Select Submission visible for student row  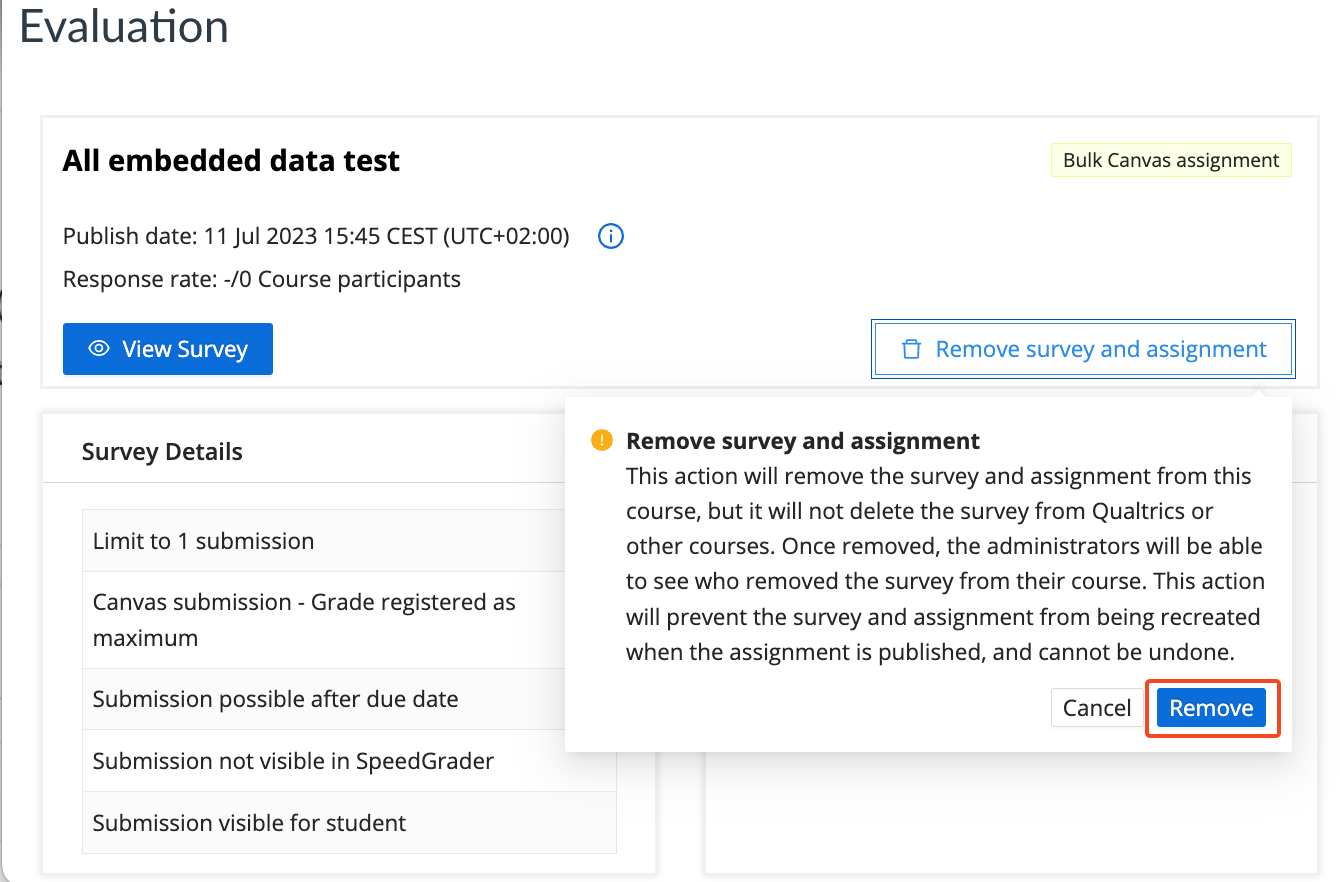[250, 823]
